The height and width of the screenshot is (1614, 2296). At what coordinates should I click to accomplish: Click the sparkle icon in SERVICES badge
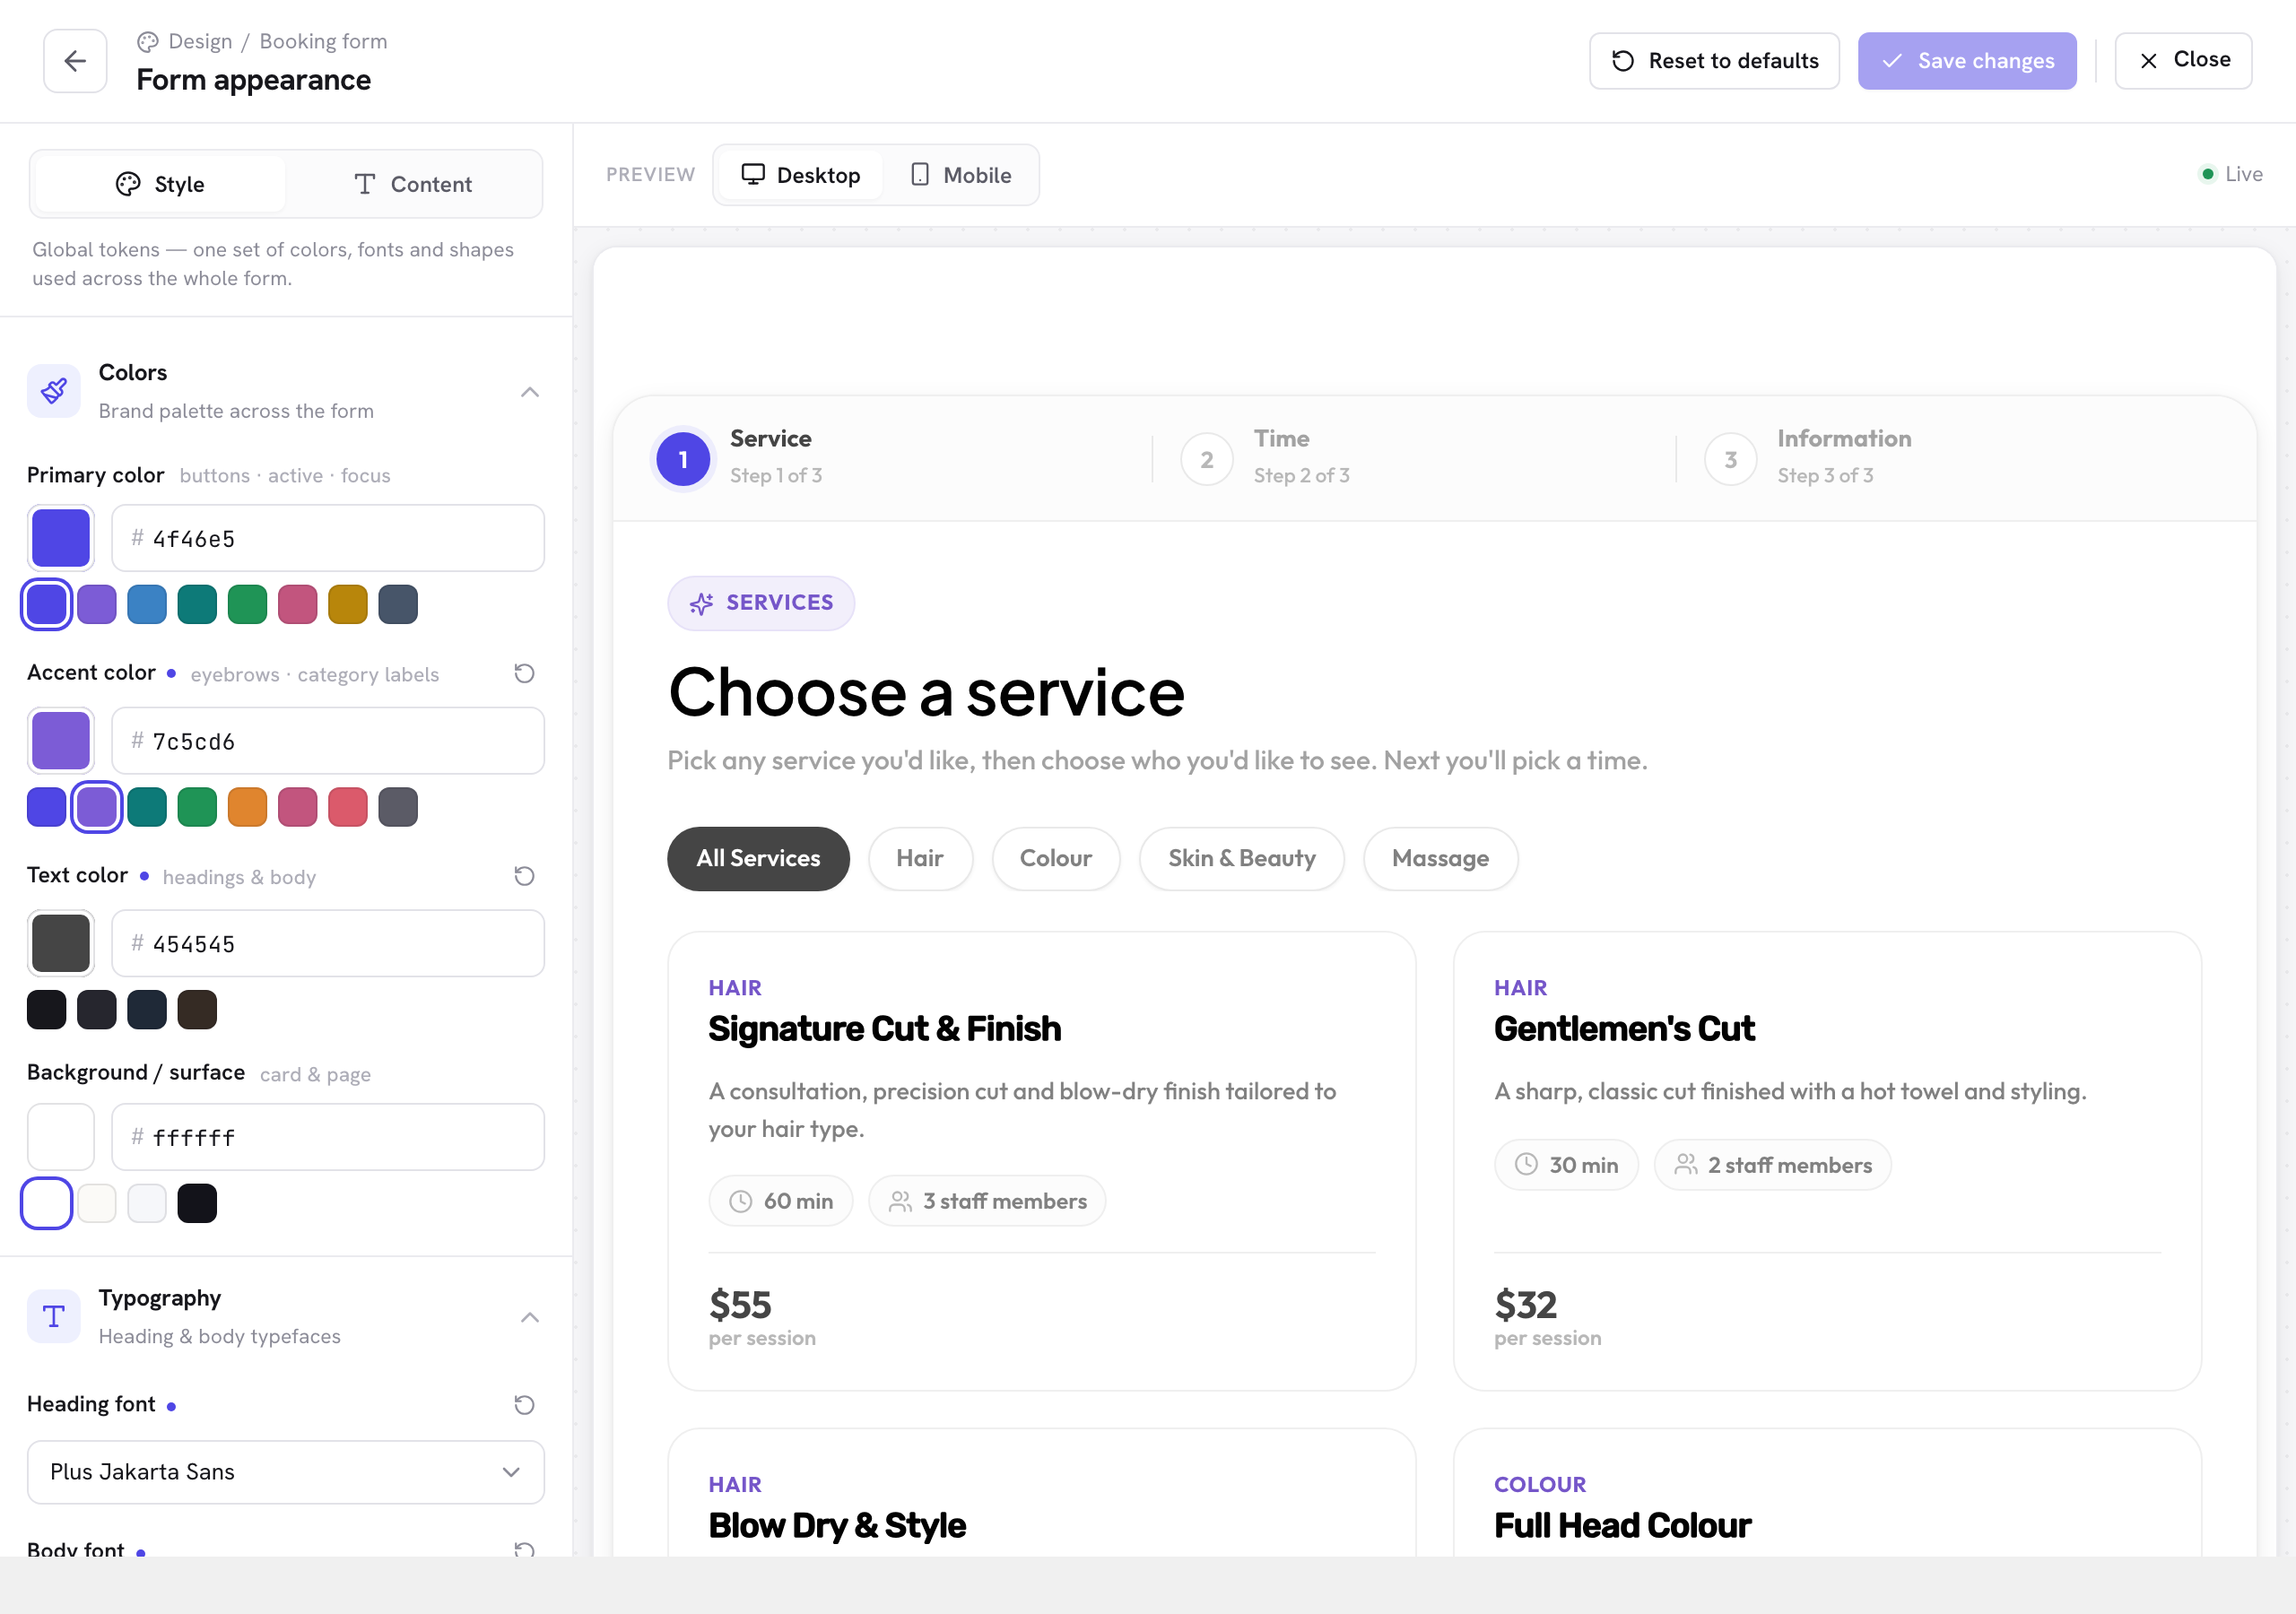tap(702, 603)
